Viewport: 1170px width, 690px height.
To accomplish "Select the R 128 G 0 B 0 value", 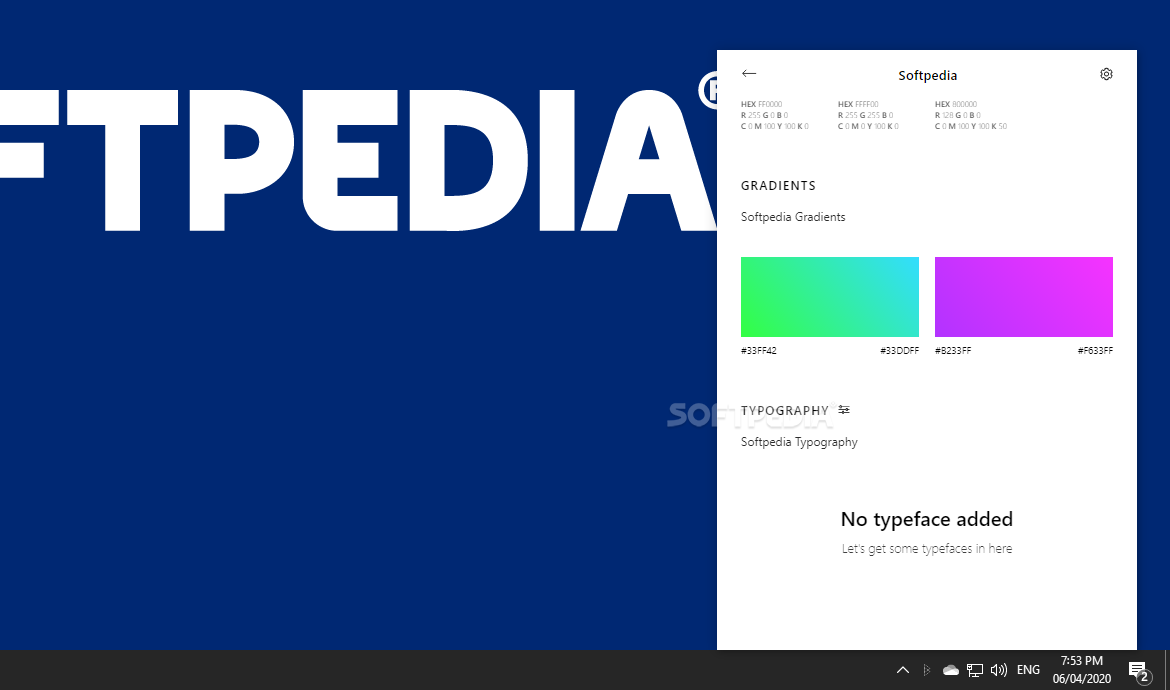I will coord(958,116).
